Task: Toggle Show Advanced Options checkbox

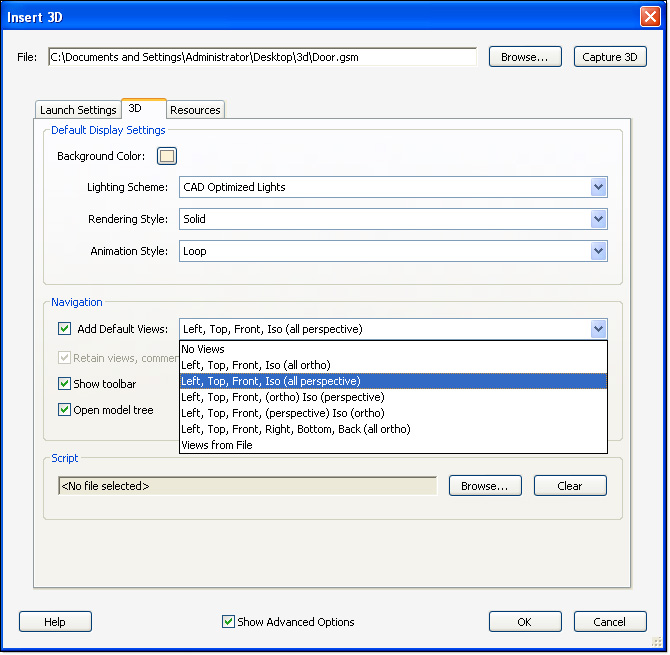Action: [229, 622]
